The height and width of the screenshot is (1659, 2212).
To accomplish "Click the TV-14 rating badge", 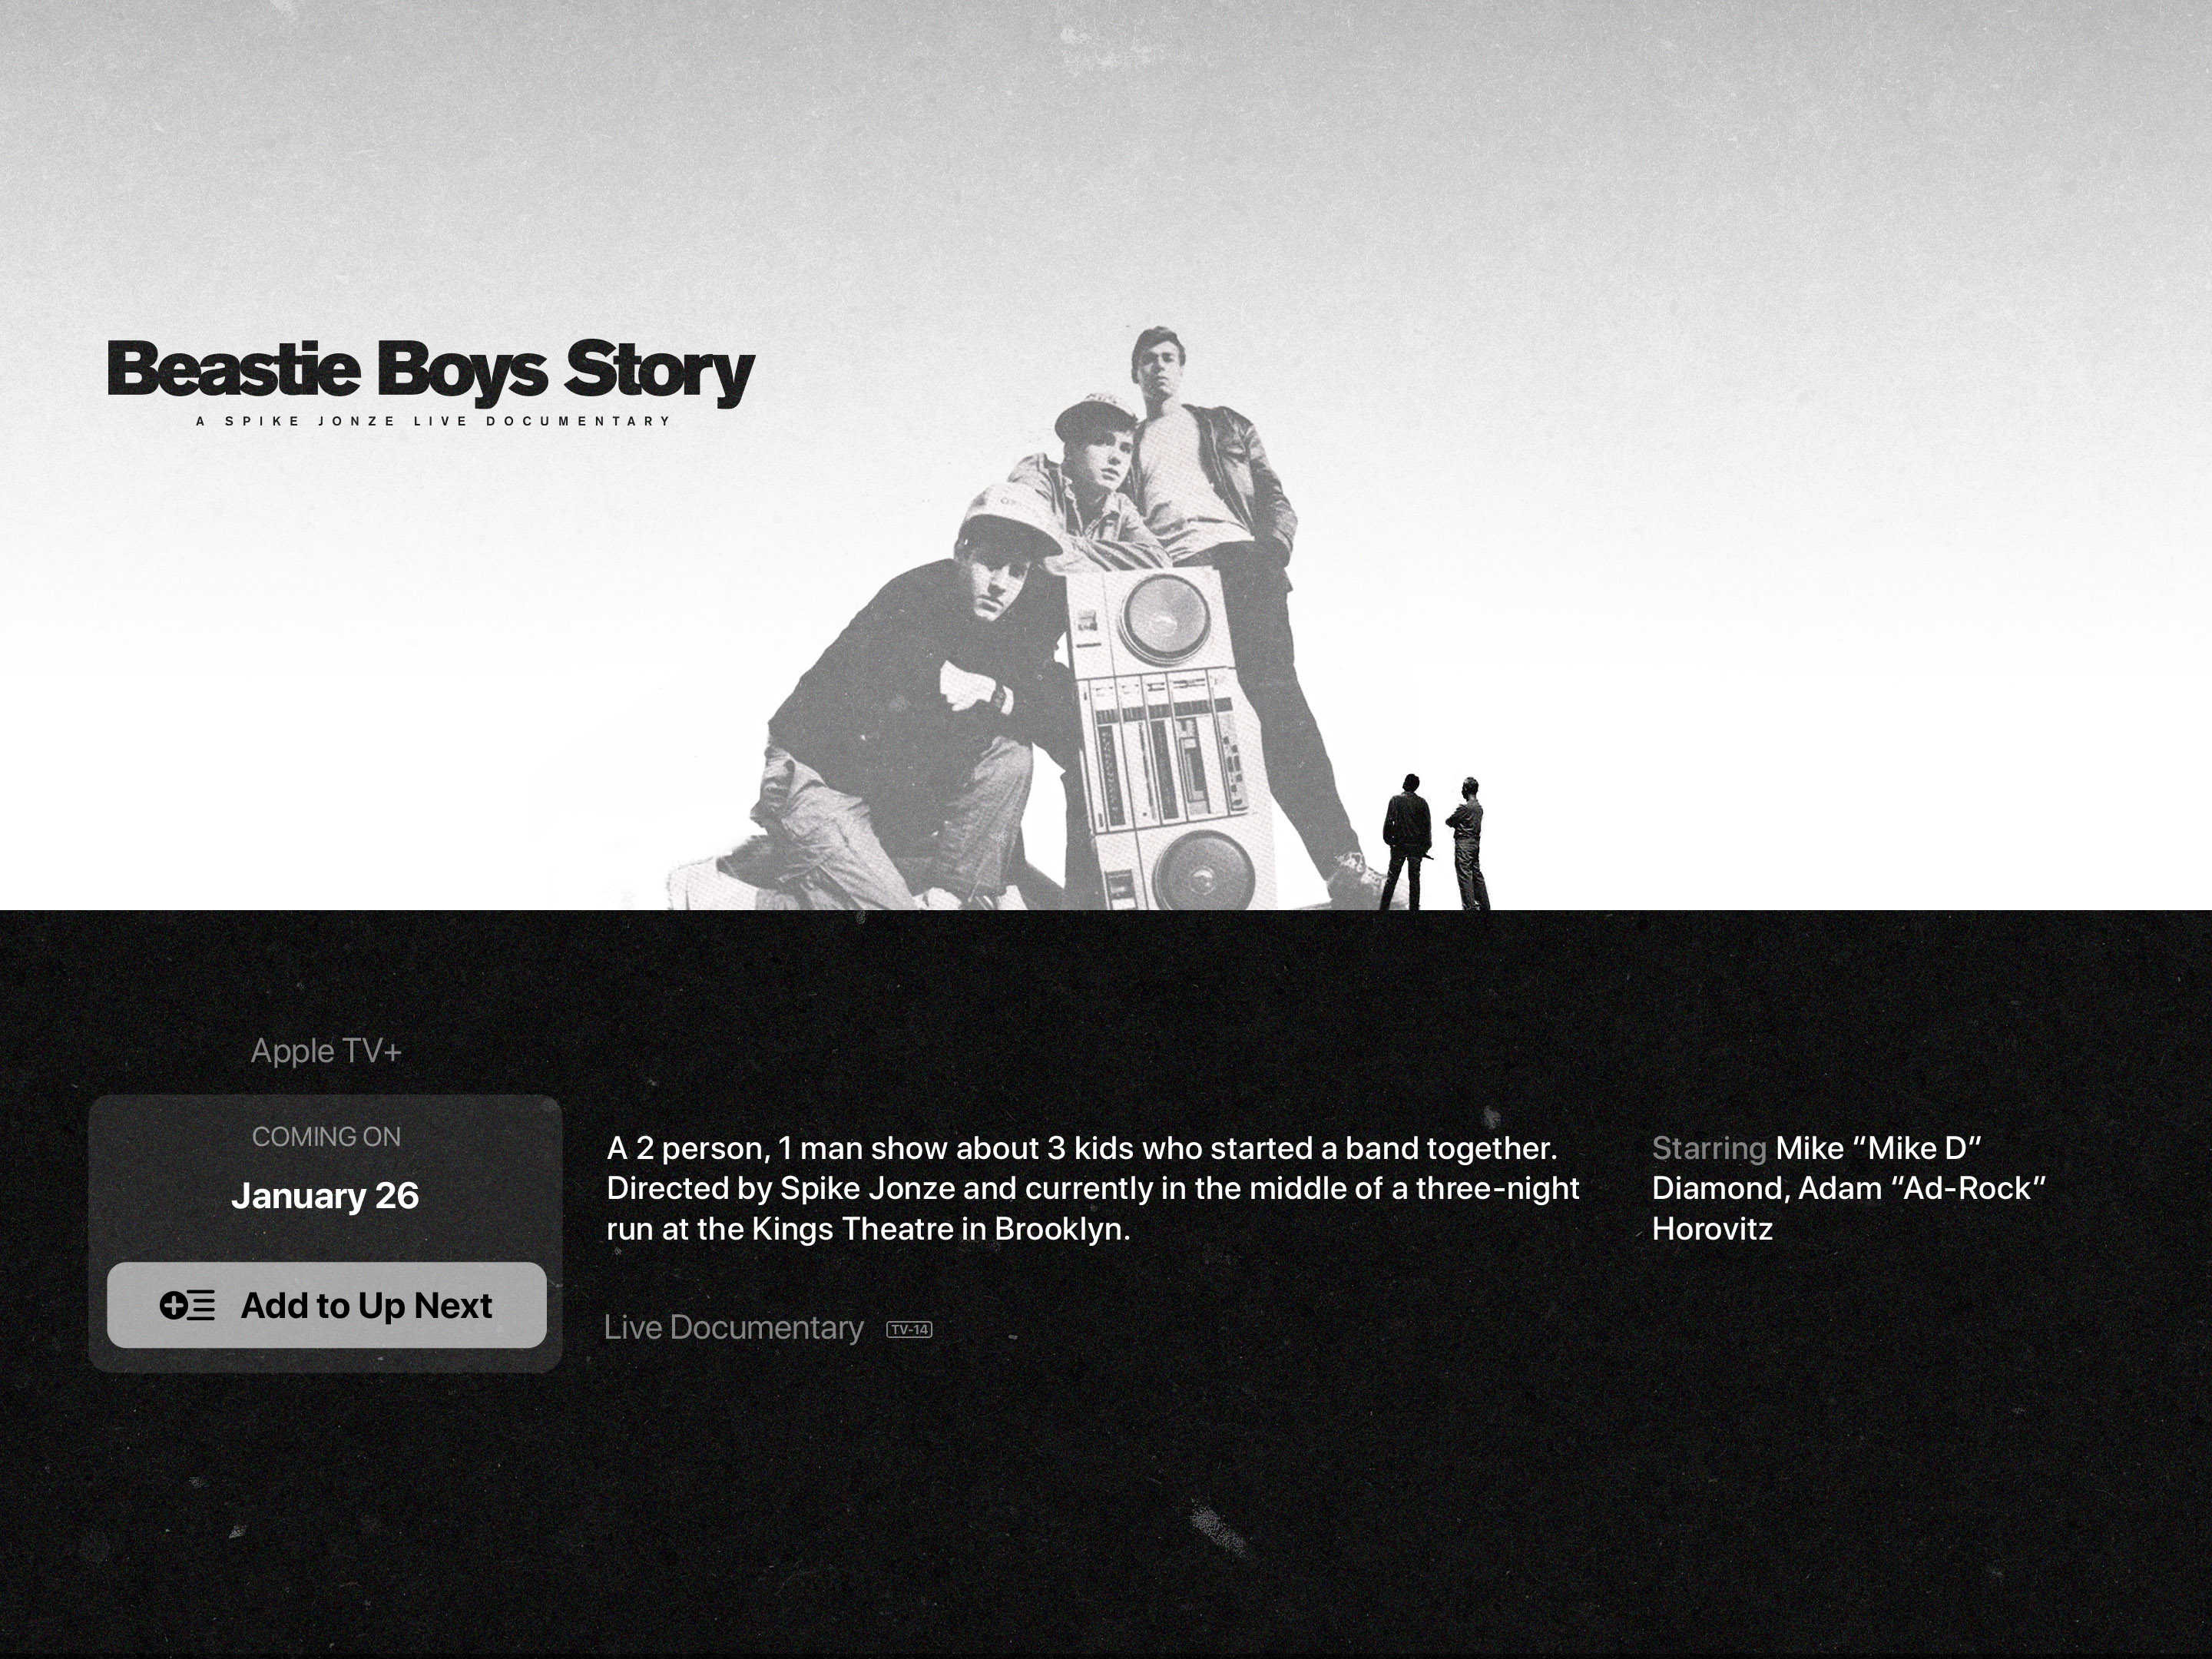I will point(909,1329).
